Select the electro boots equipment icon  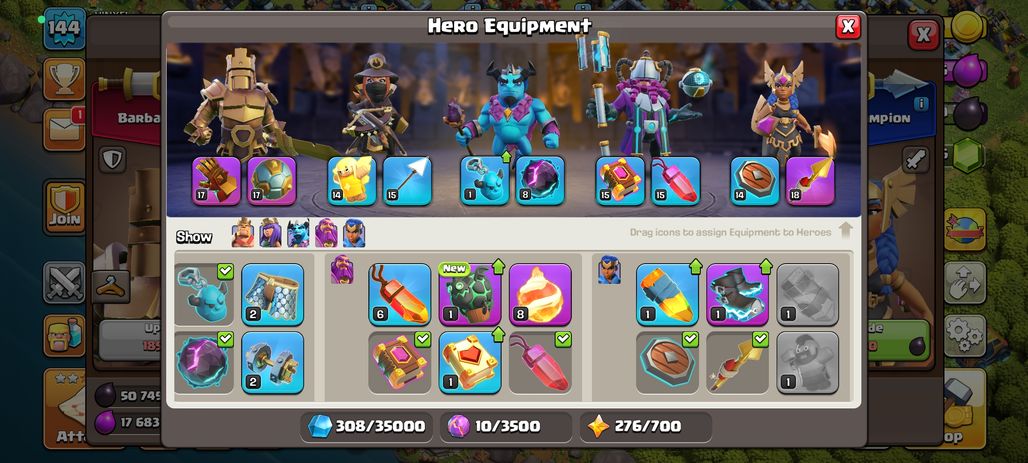(738, 294)
